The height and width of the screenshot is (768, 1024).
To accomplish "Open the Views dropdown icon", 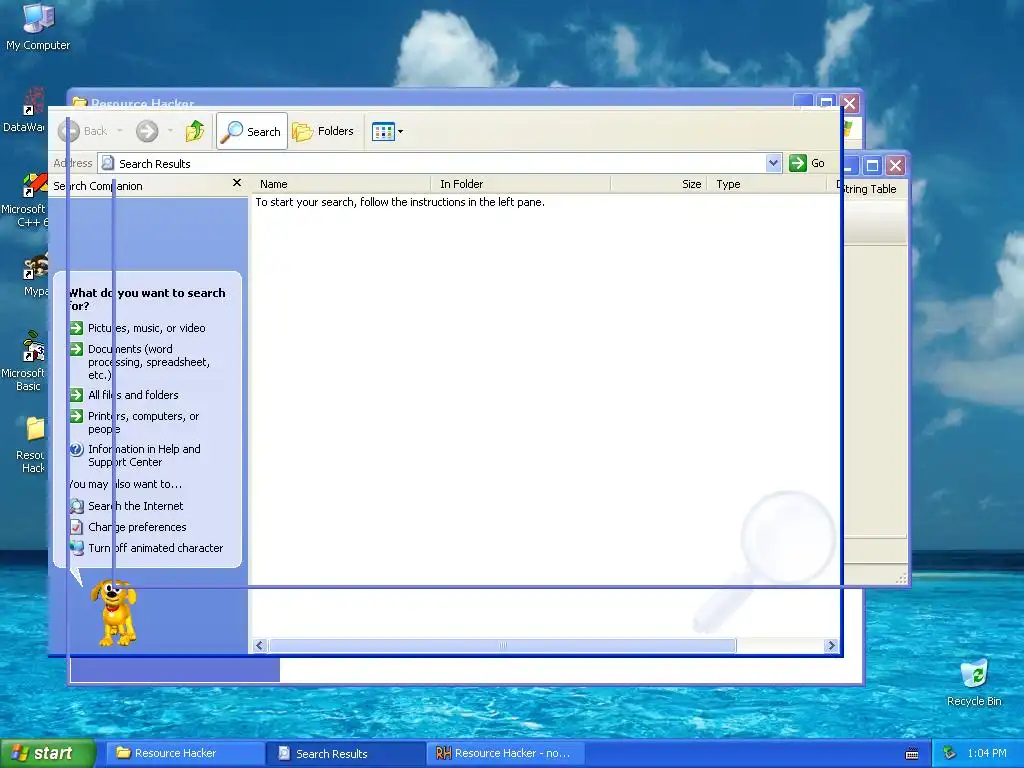I will click(x=387, y=131).
